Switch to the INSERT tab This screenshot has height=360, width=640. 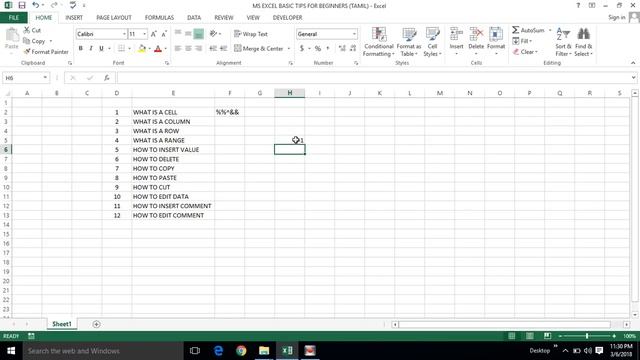(74, 18)
